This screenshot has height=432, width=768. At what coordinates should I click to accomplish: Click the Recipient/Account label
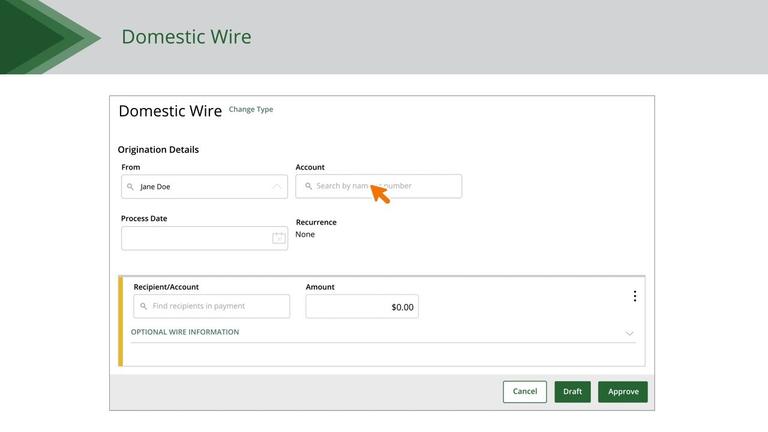point(166,287)
